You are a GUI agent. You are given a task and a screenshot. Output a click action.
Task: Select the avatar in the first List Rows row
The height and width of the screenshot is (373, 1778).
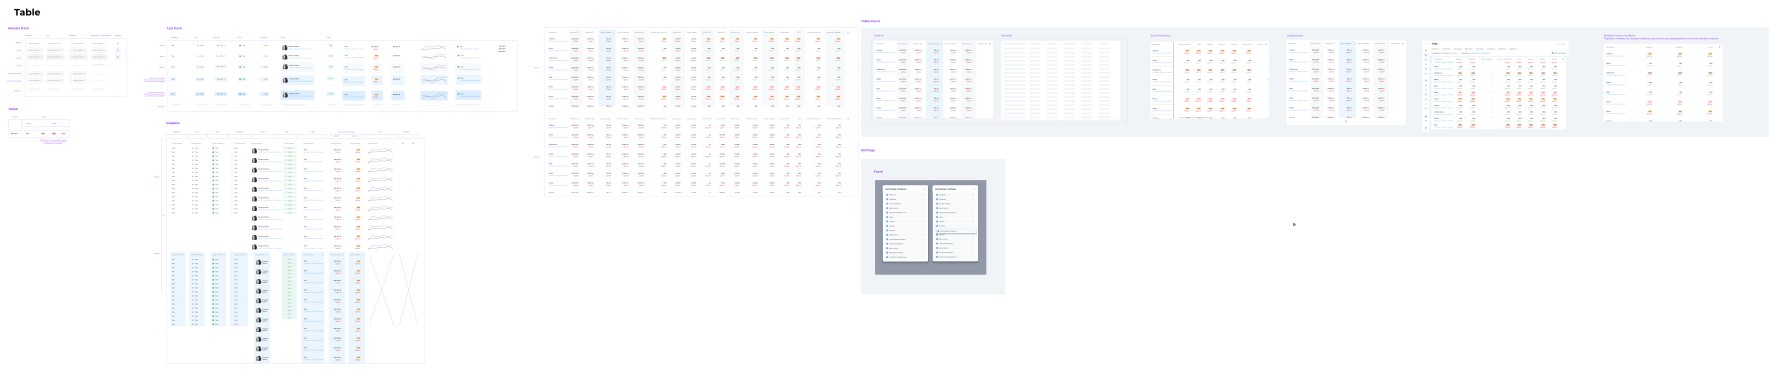284,47
